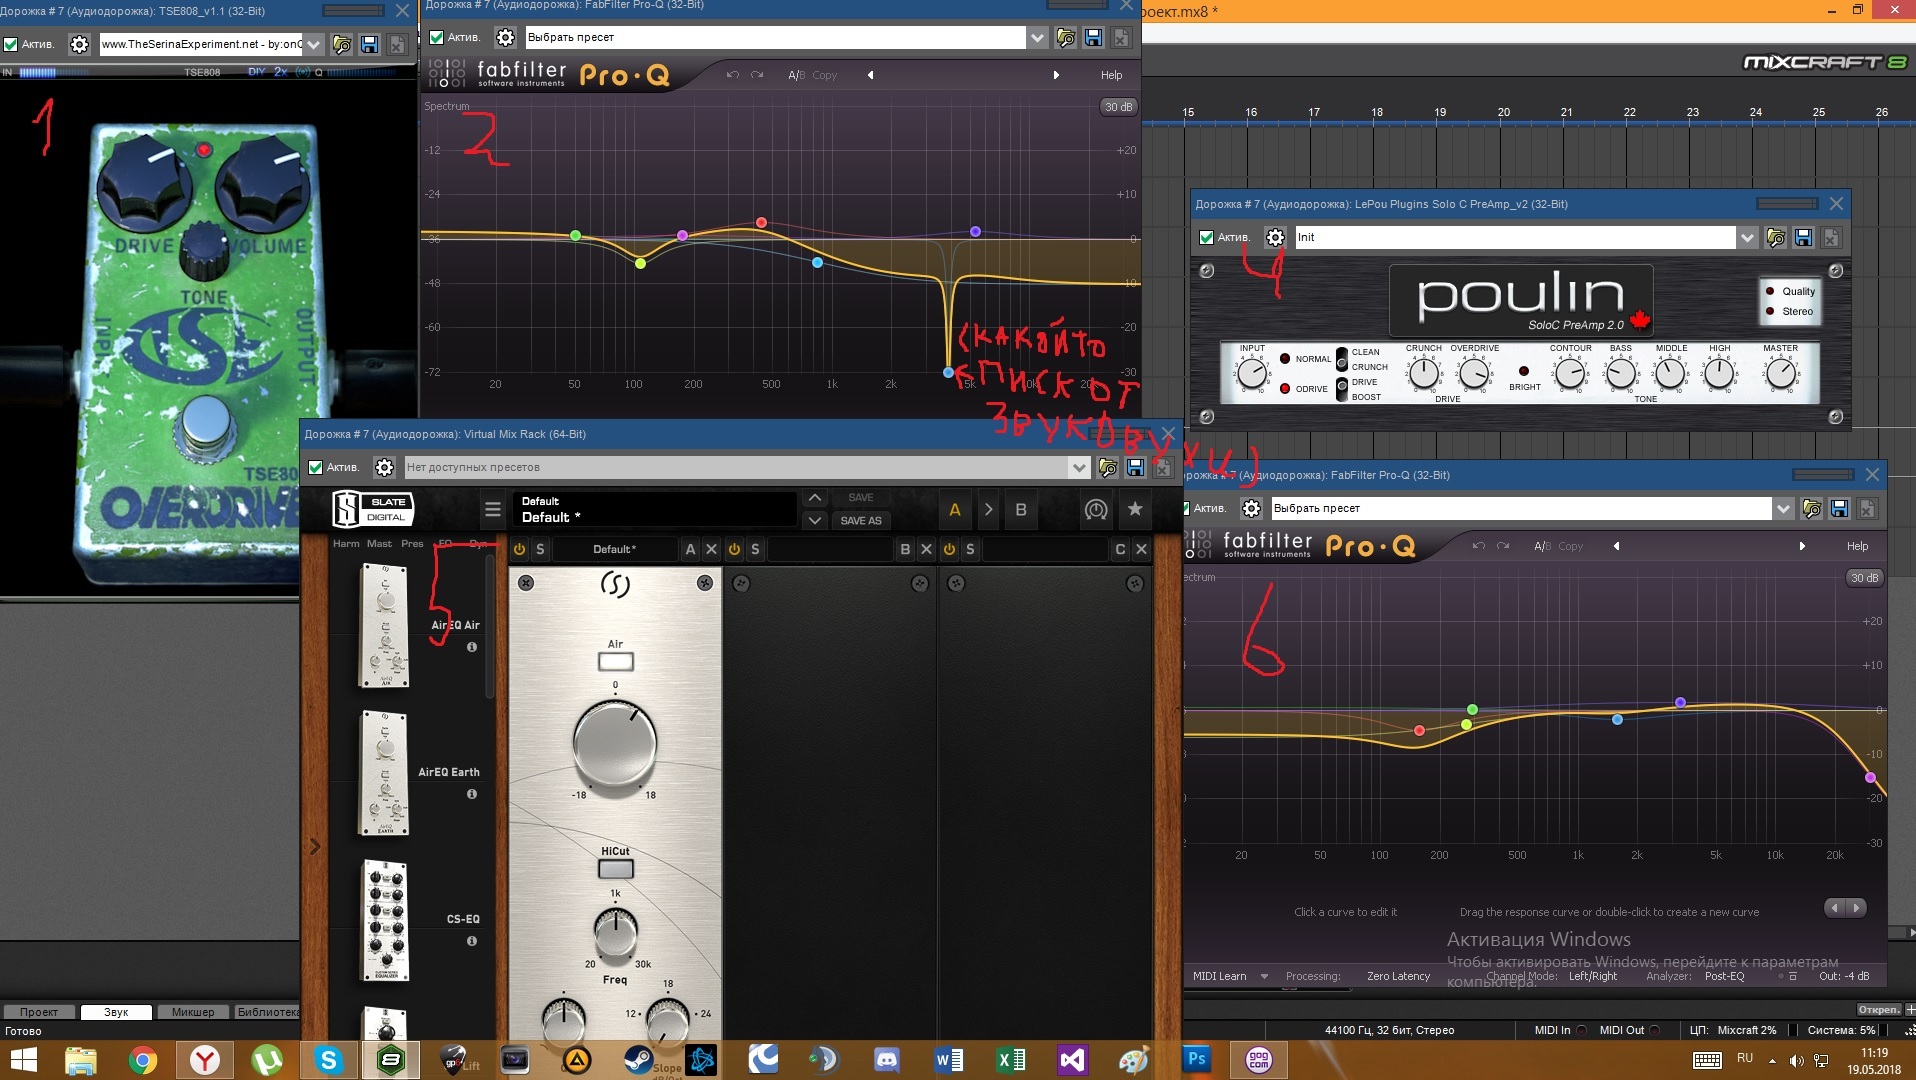Toggle Air button on AirEQ module
This screenshot has width=1916, height=1080.
pos(615,661)
